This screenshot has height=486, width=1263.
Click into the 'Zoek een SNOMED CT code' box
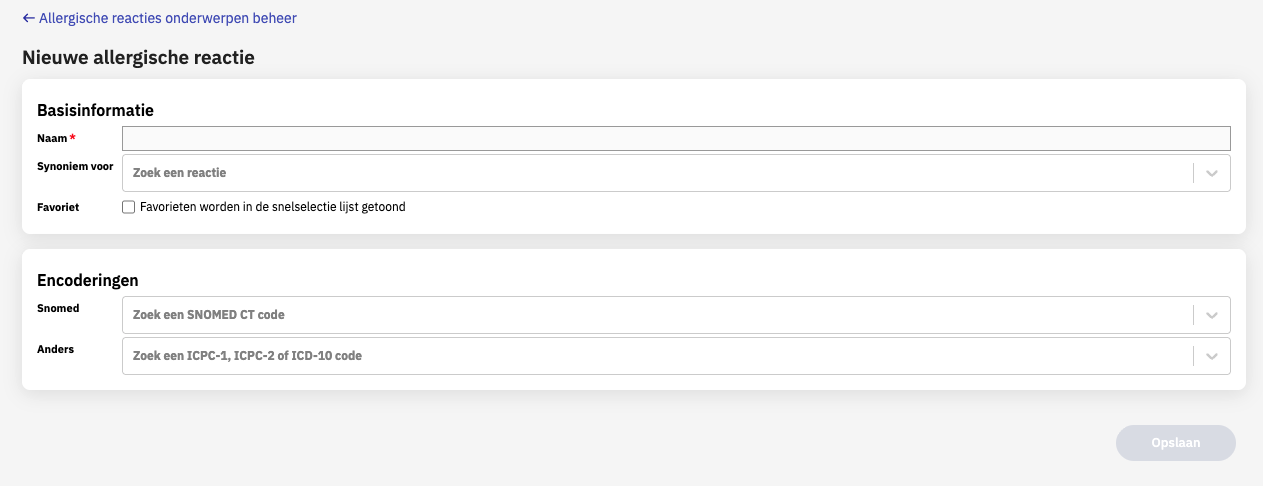(656, 315)
